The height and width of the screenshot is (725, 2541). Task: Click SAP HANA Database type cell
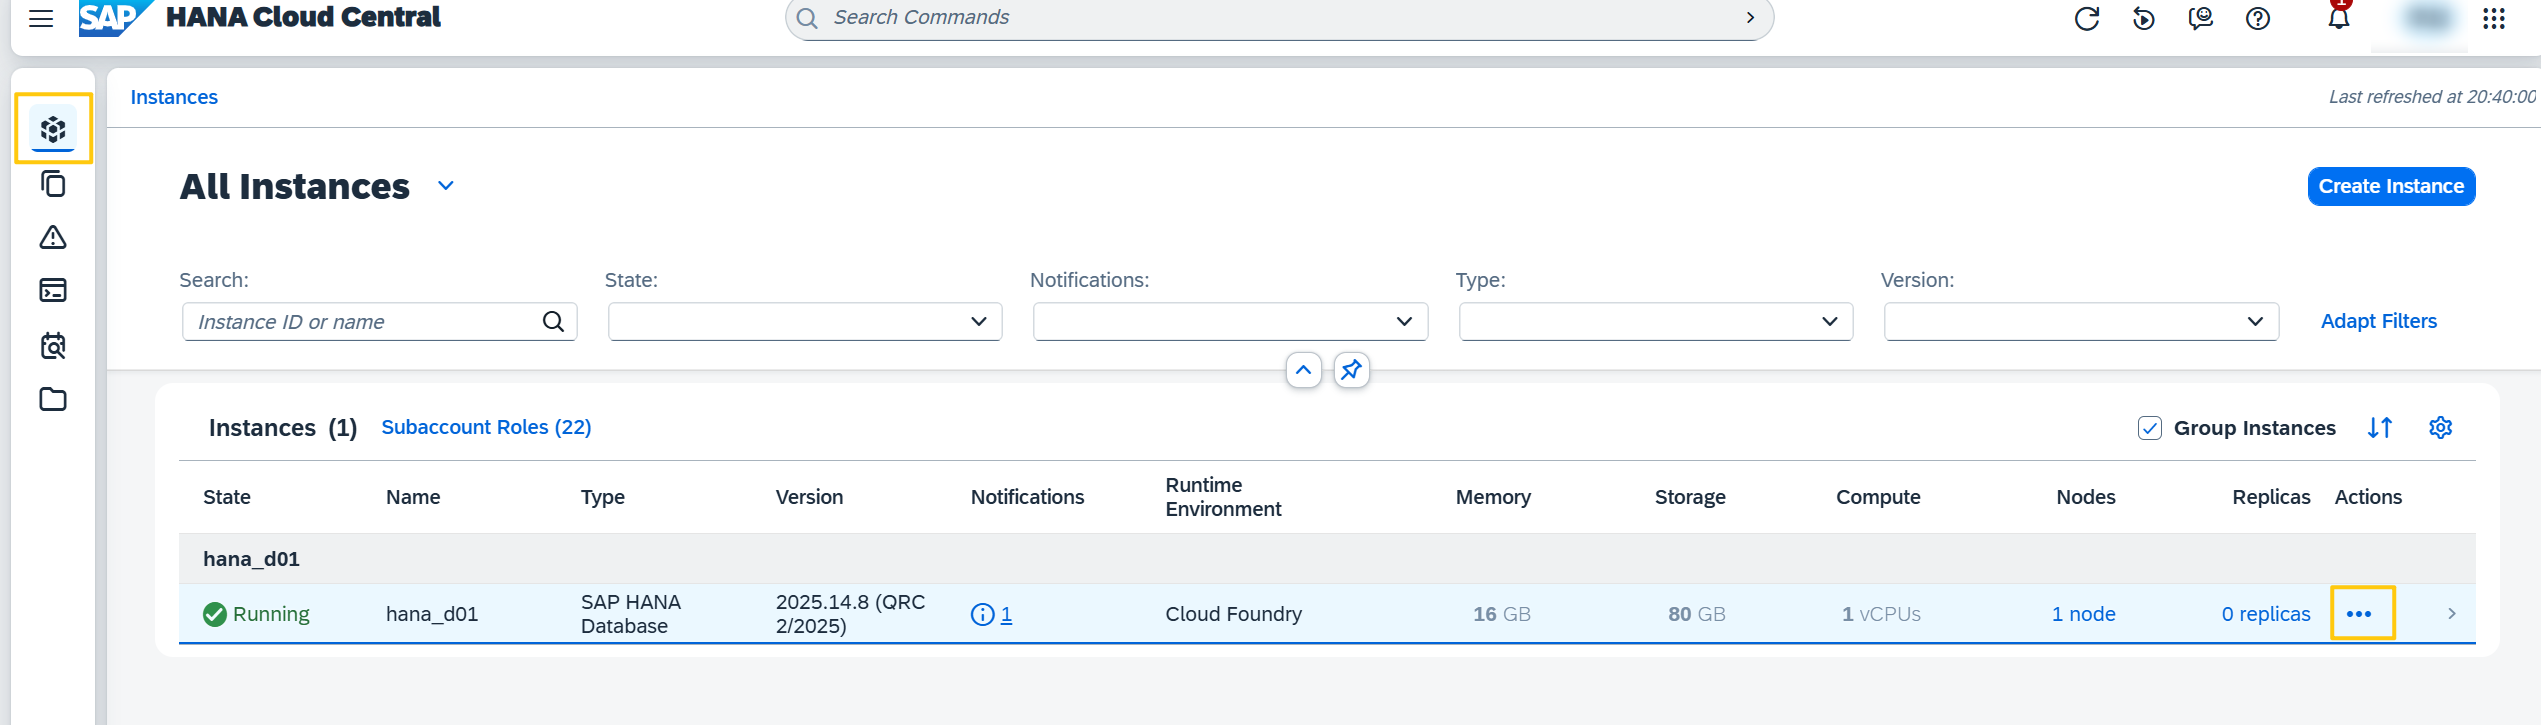631,614
